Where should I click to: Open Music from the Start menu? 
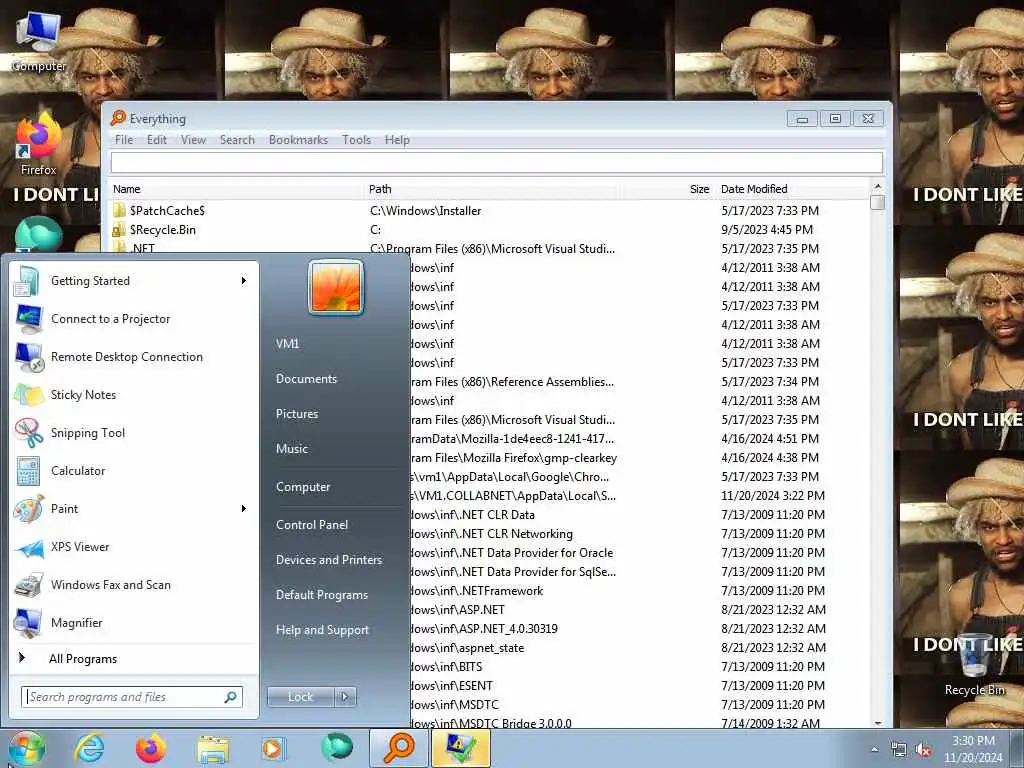pyautogui.click(x=292, y=449)
